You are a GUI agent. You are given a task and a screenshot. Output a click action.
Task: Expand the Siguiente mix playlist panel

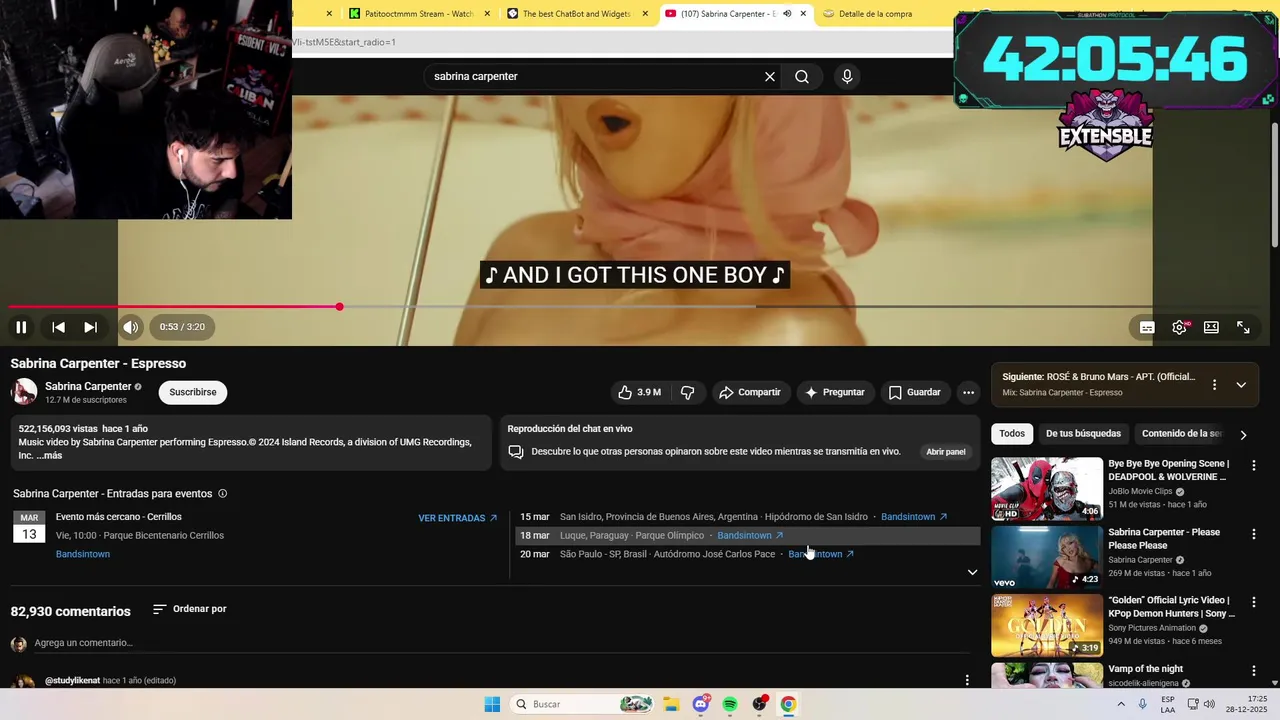click(1241, 385)
